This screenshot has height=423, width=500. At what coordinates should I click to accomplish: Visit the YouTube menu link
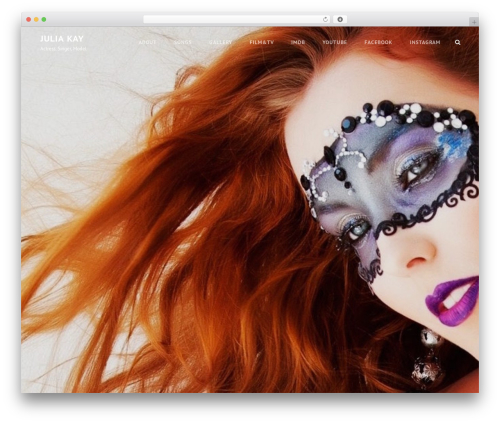coord(335,42)
